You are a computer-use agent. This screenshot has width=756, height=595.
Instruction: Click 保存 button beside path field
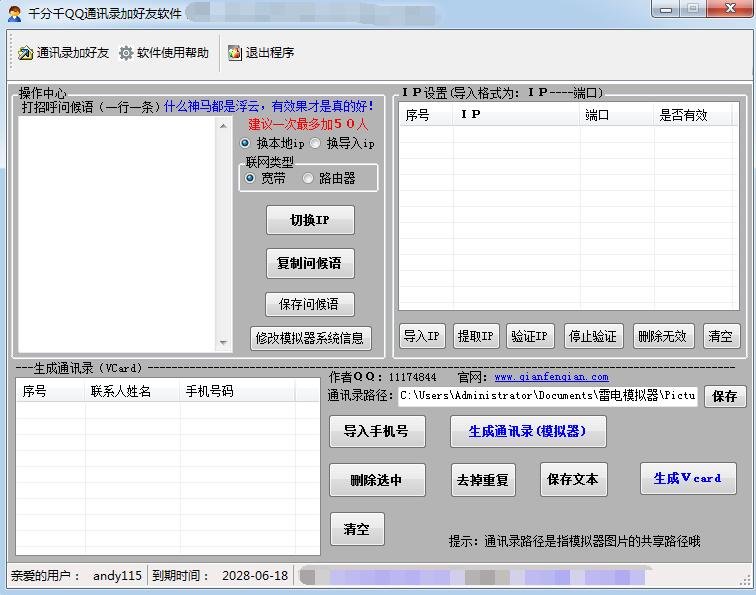coord(724,396)
